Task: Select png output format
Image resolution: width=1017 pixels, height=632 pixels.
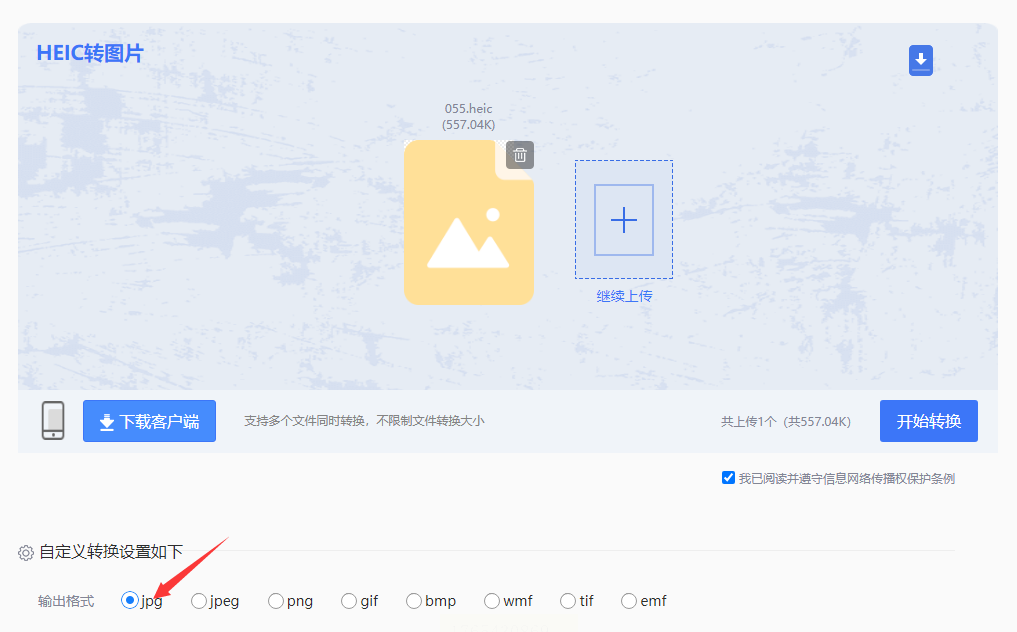Action: (276, 601)
